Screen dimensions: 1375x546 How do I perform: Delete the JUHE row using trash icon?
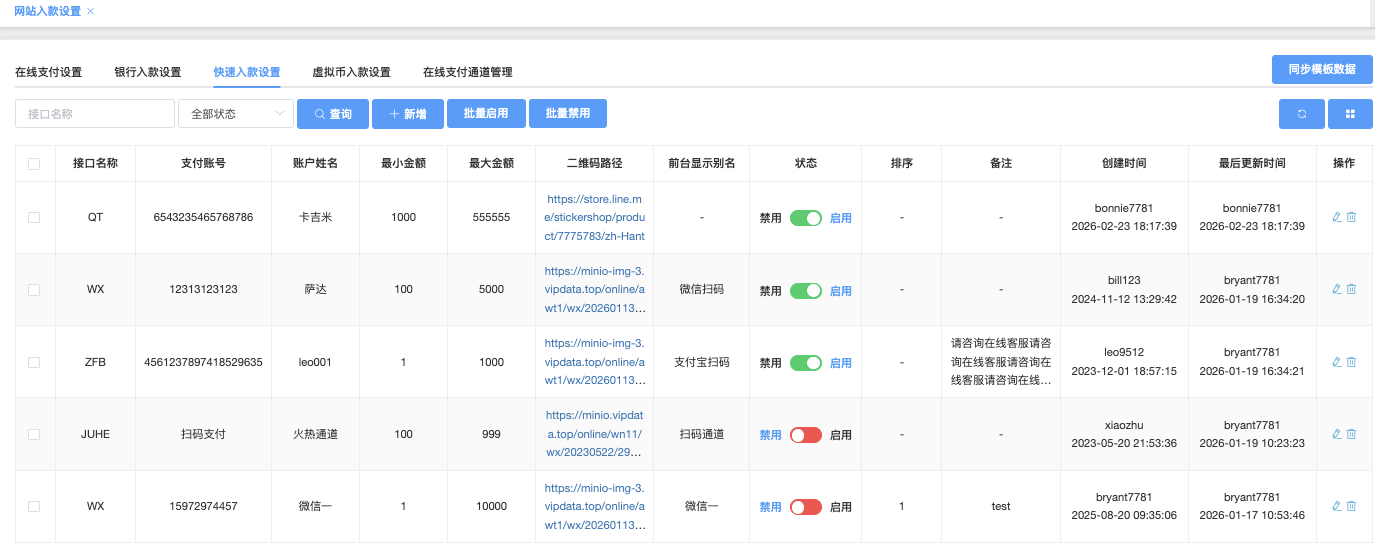coord(1351,434)
